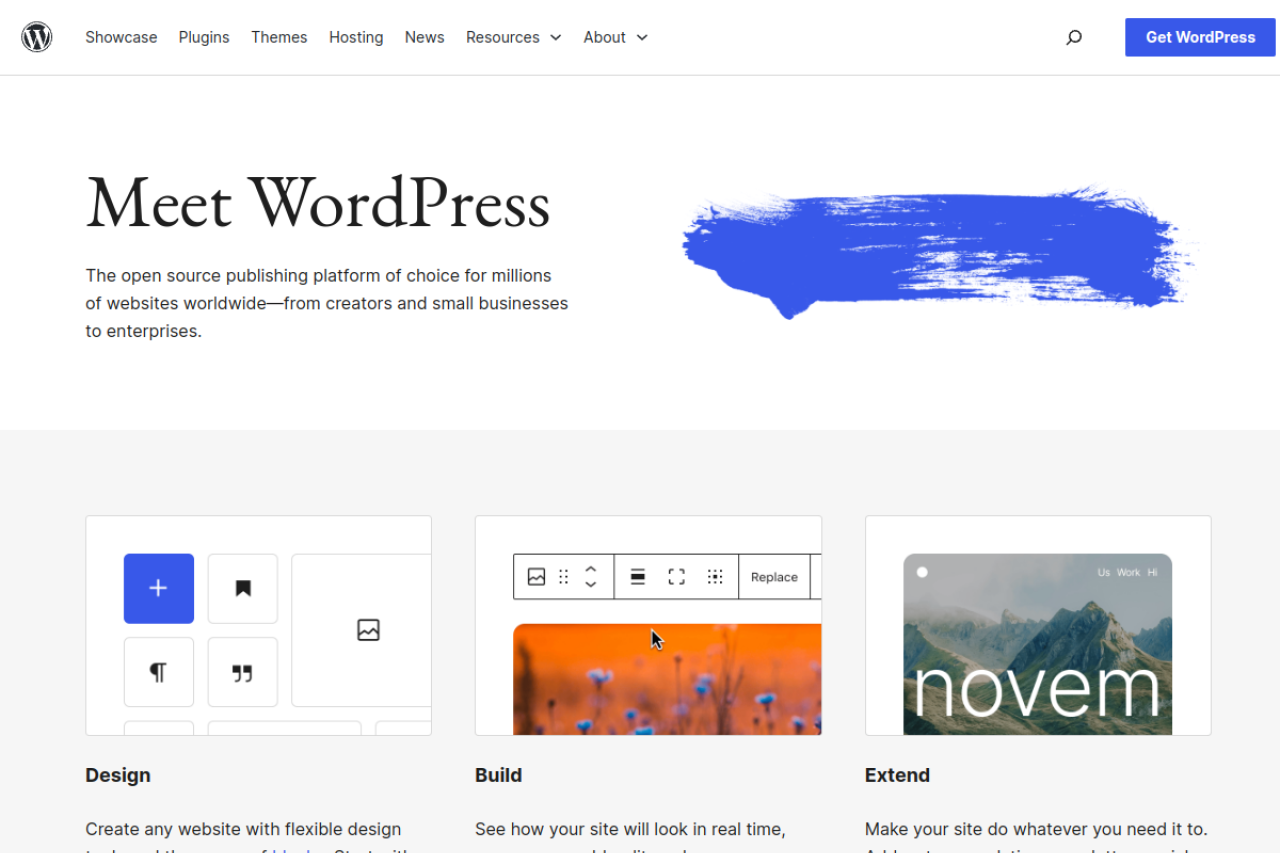1280x853 pixels.
Task: Click the Get WordPress button
Action: pyautogui.click(x=1200, y=37)
